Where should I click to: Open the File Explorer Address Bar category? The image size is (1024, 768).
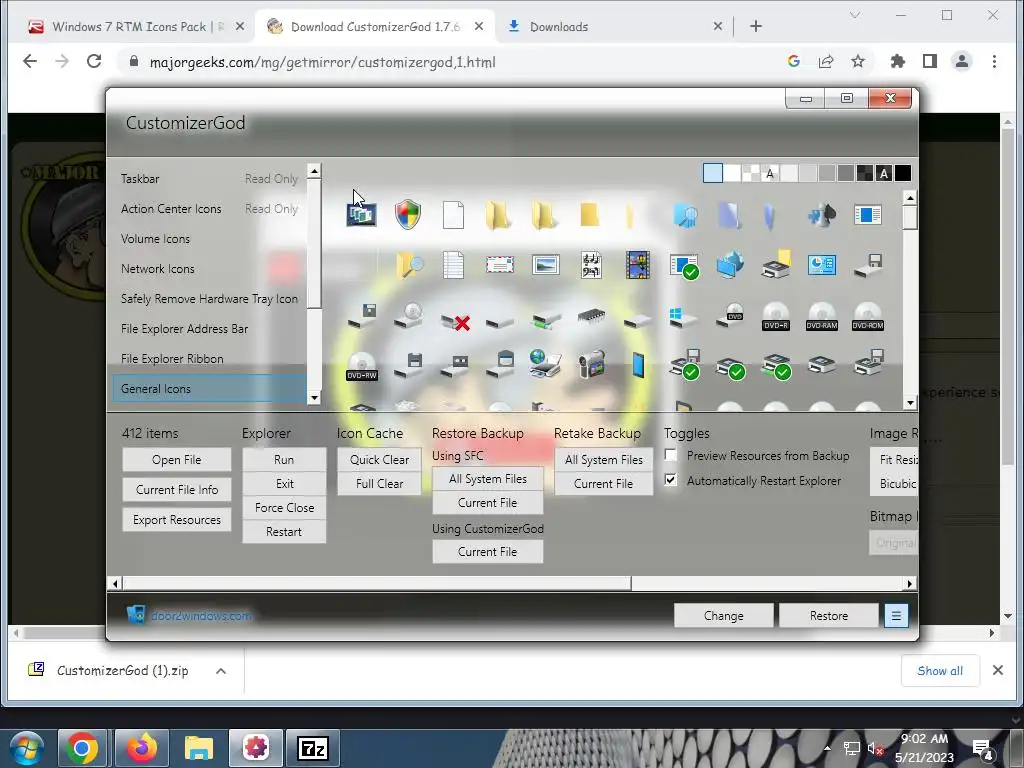point(209,328)
